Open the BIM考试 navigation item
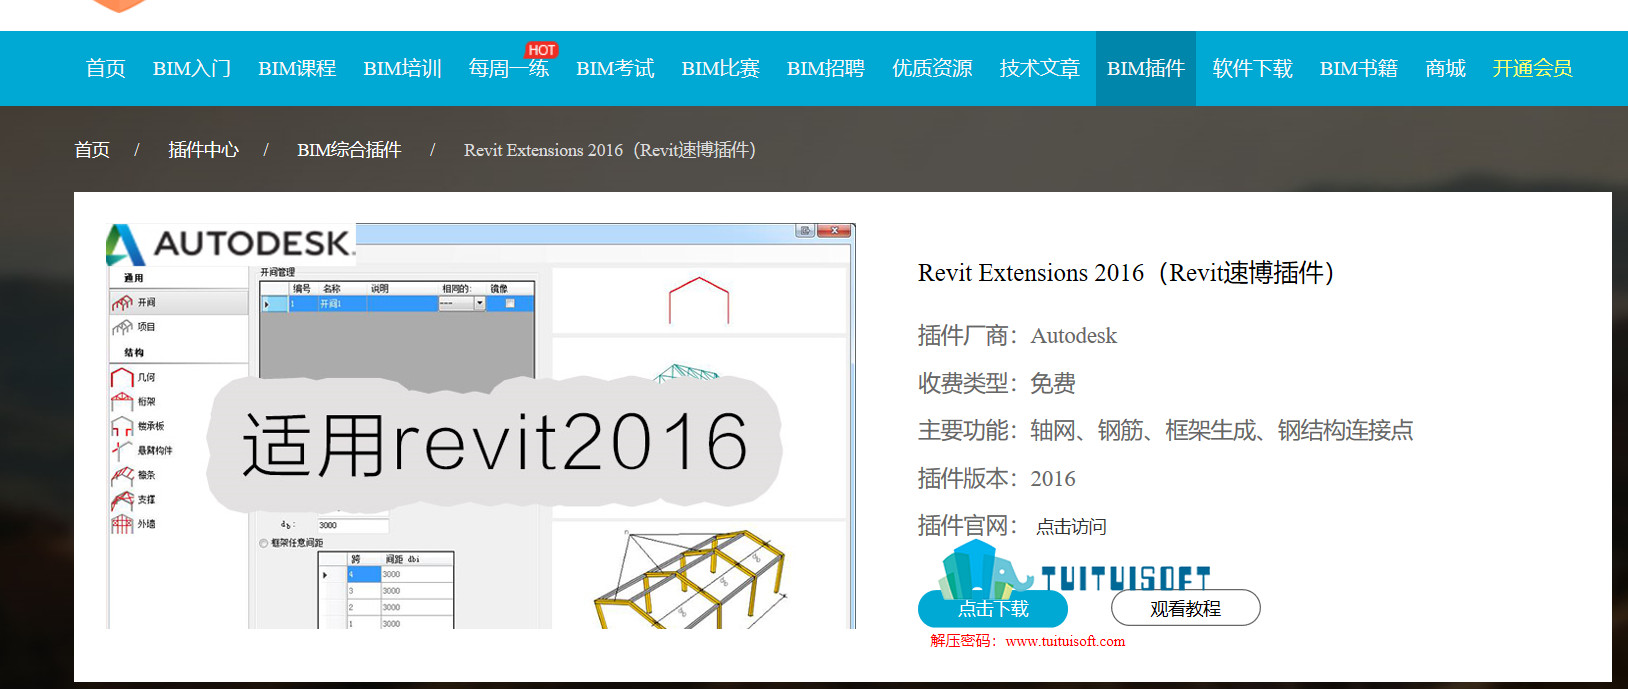Viewport: 1628px width, 689px height. tap(615, 68)
